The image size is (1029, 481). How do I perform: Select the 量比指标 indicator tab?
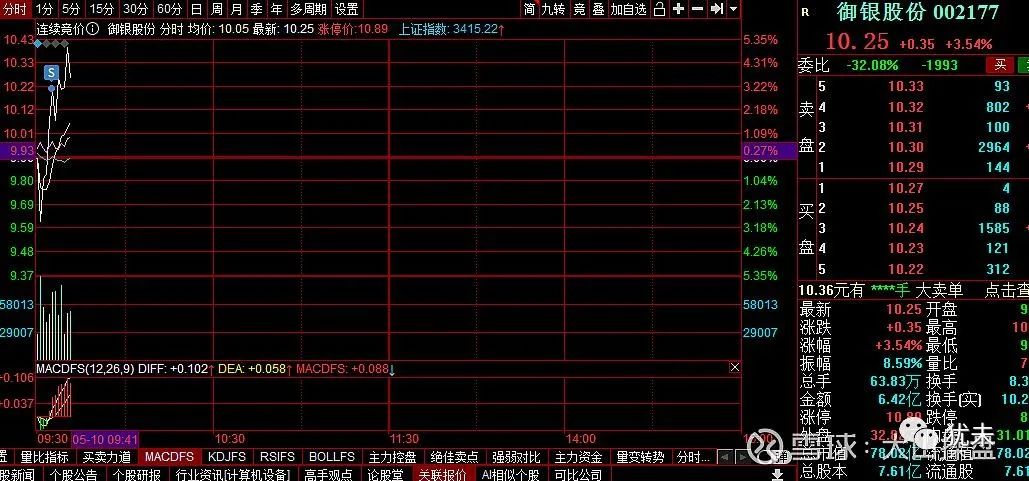point(44,457)
